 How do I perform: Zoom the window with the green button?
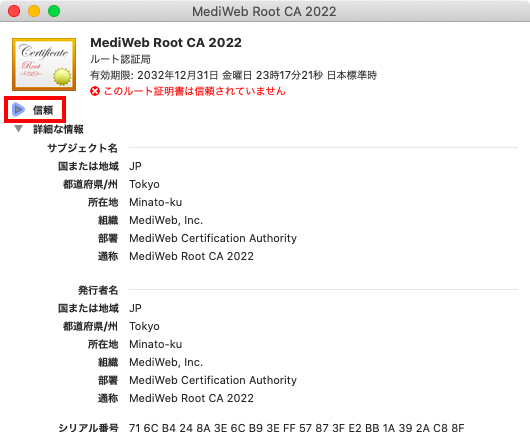54,11
